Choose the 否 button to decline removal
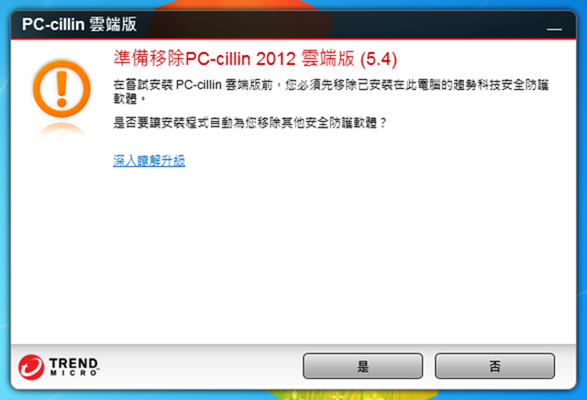587x400 pixels. (x=495, y=366)
